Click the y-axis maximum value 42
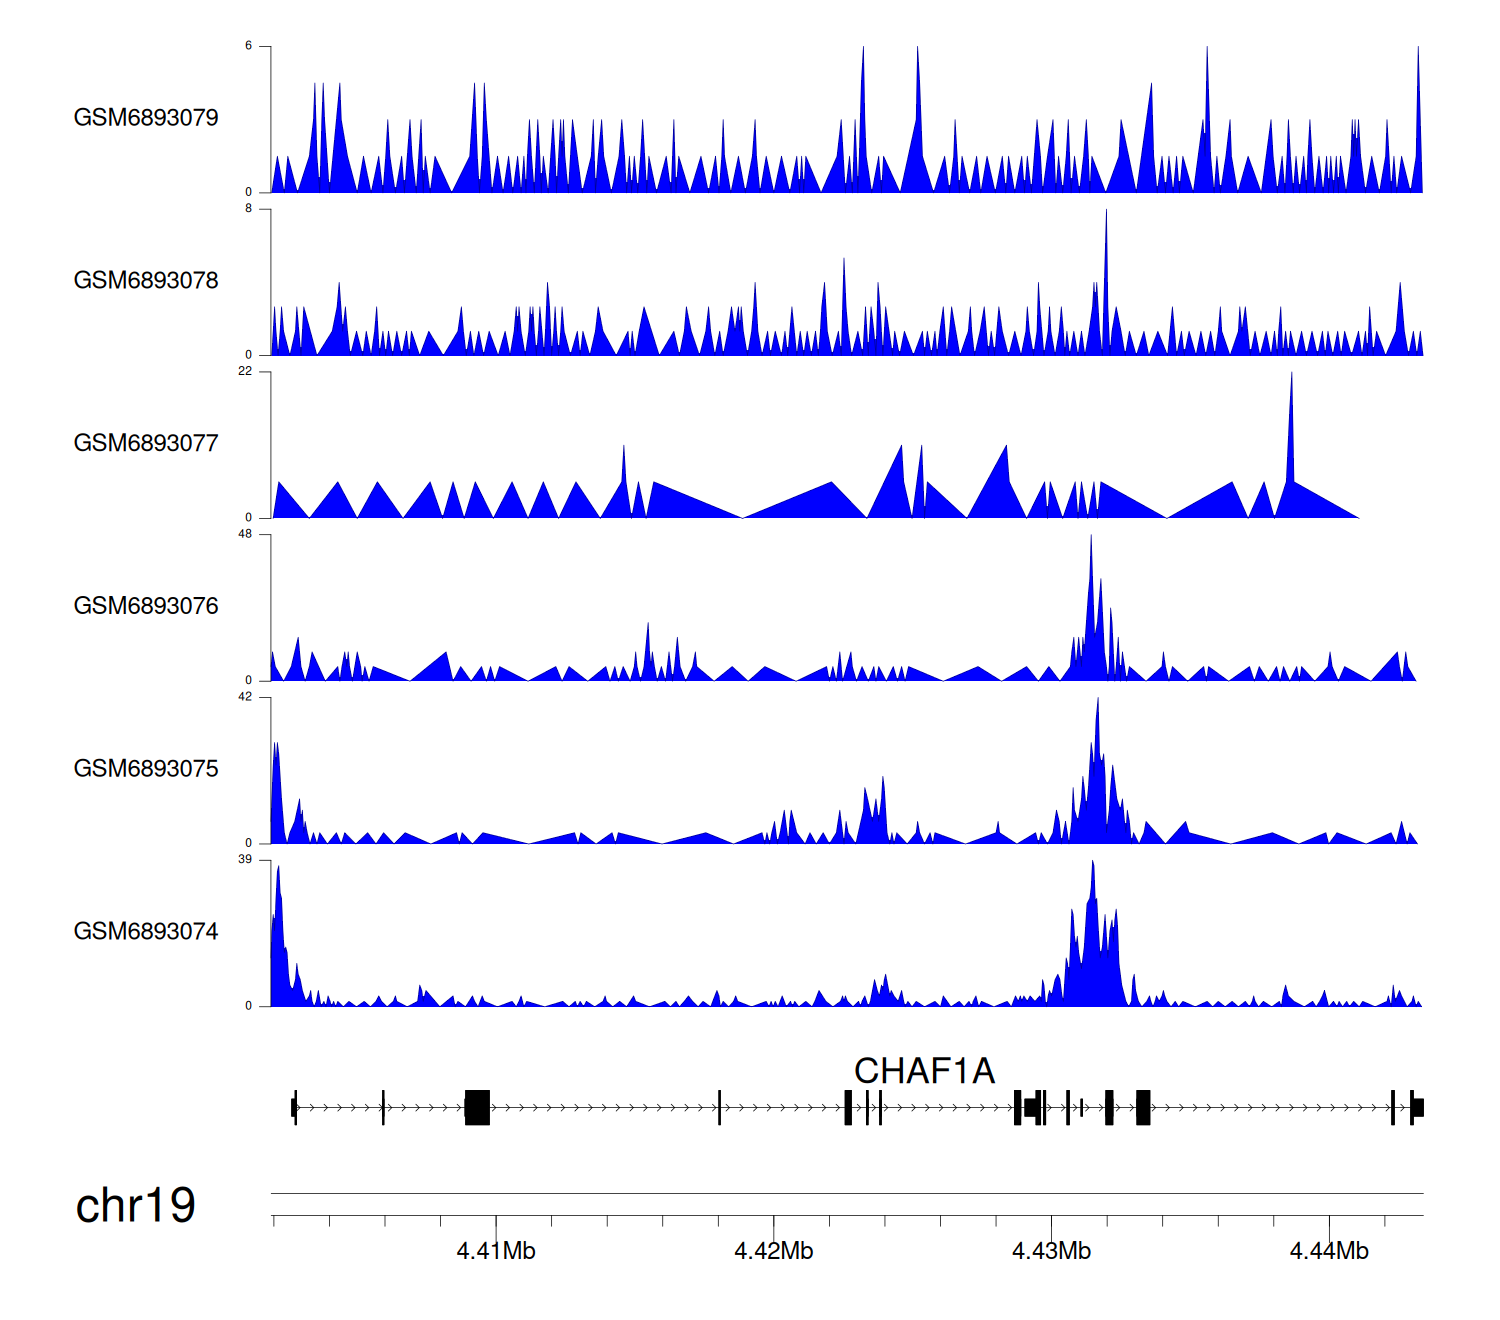 pos(245,697)
